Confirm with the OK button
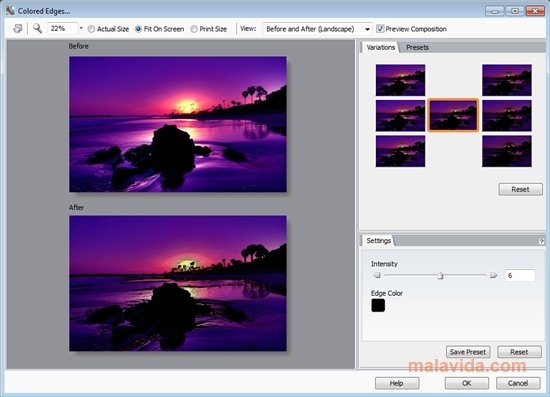Image resolution: width=550 pixels, height=397 pixels. point(467,383)
